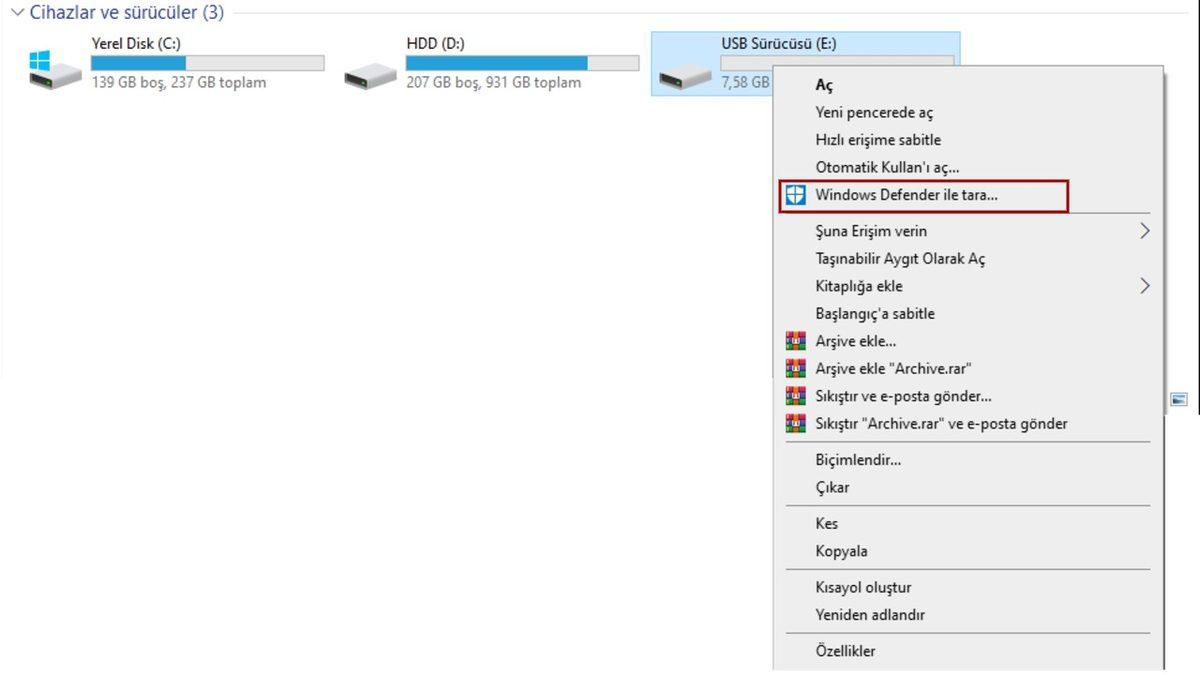The image size is (1200, 675).
Task: Click the Local Disk (C:) drive icon
Action: coord(55,70)
